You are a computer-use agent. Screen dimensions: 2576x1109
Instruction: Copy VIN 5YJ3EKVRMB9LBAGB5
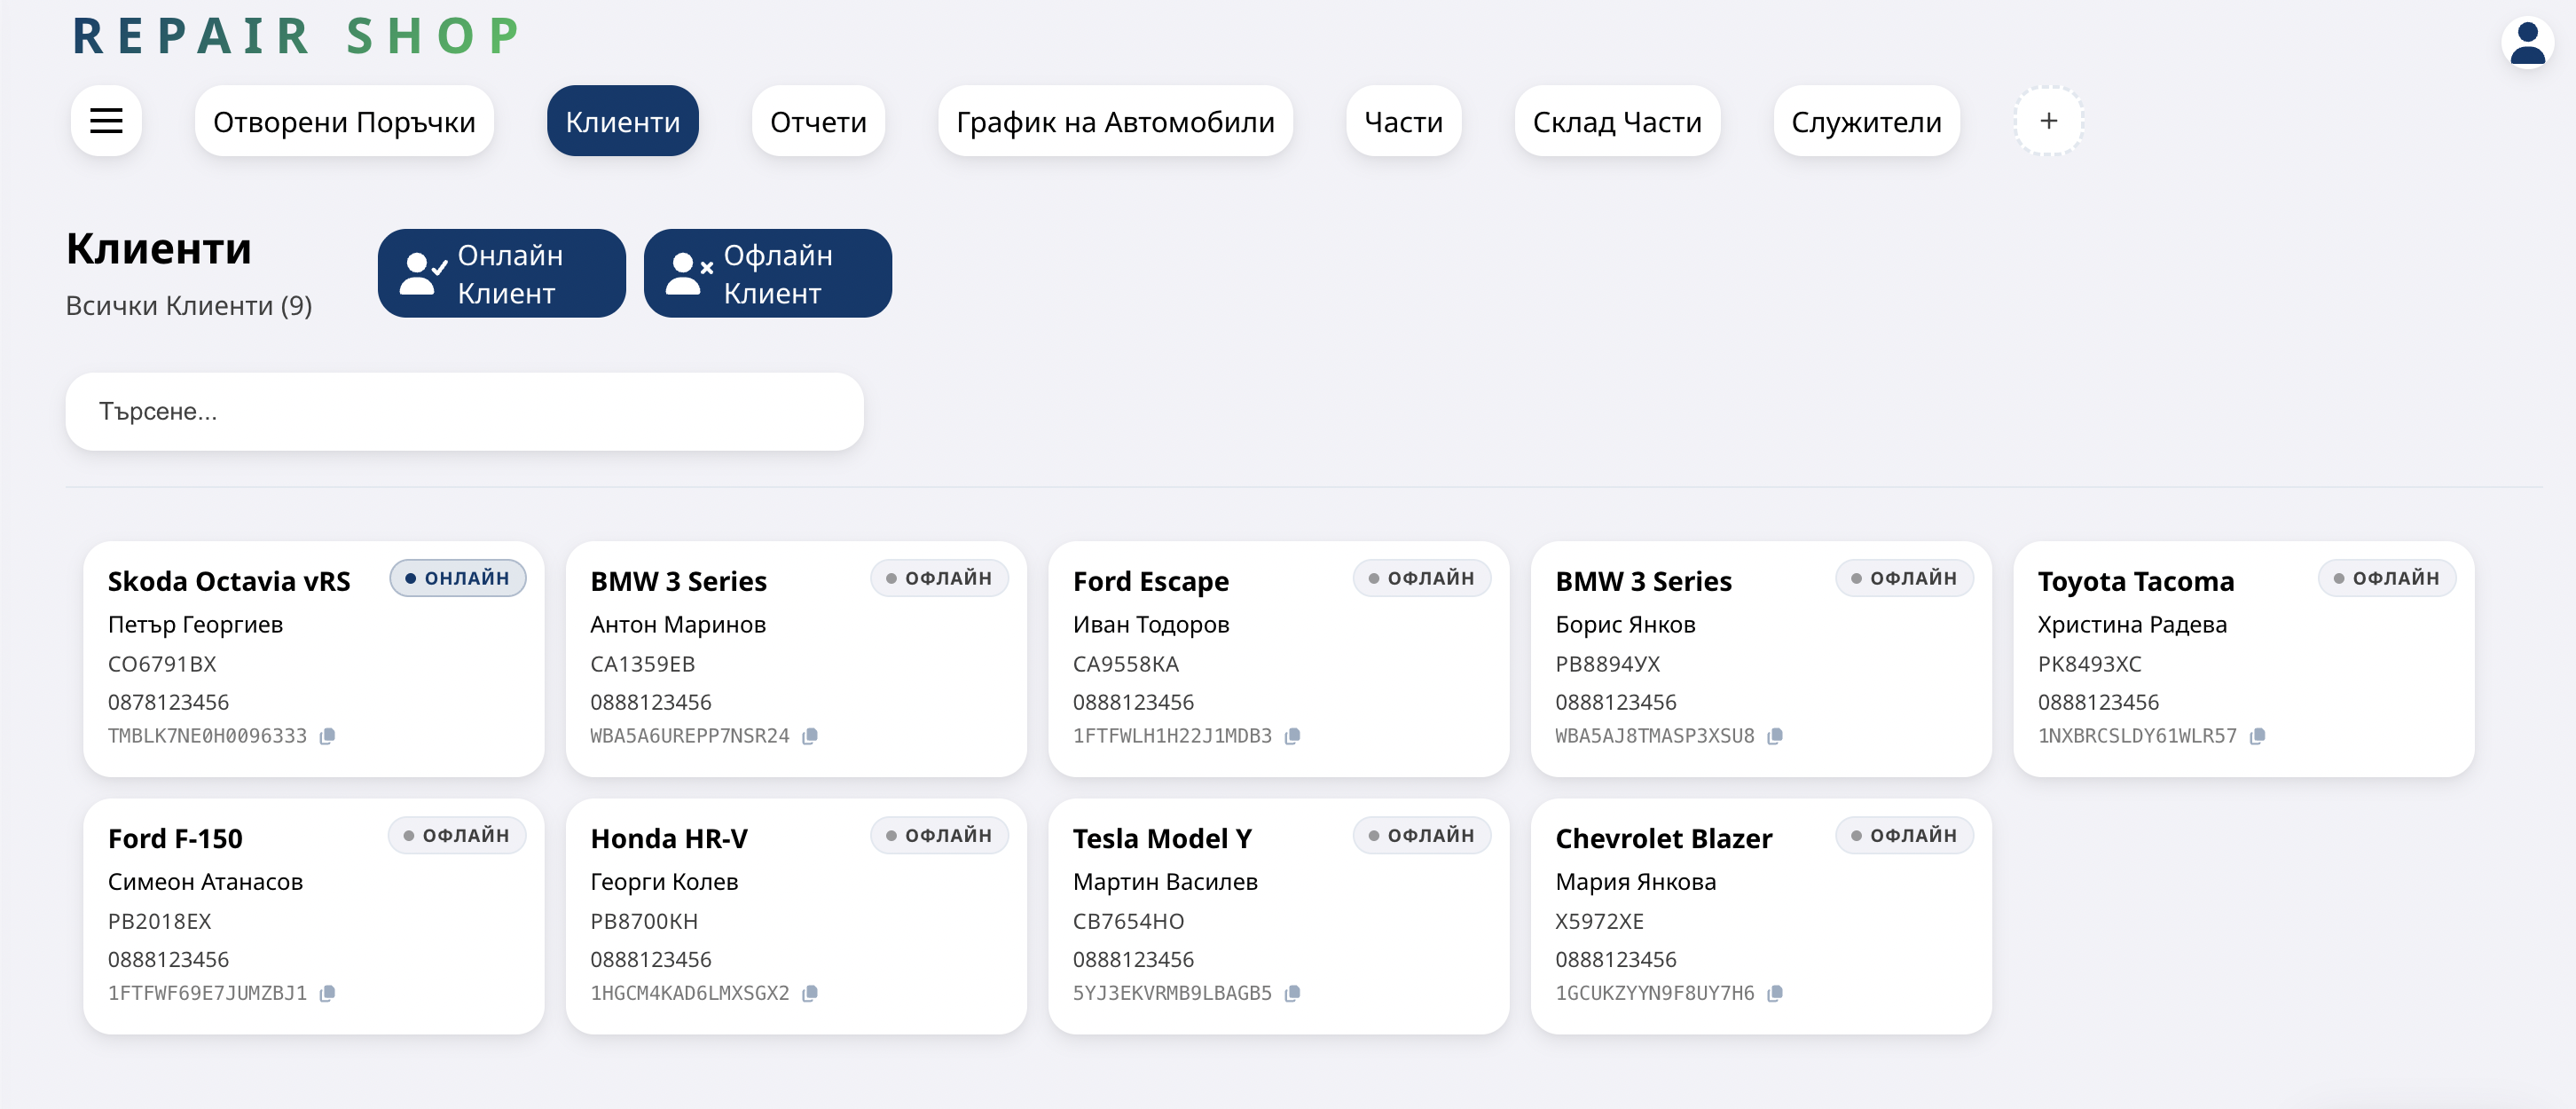1292,993
